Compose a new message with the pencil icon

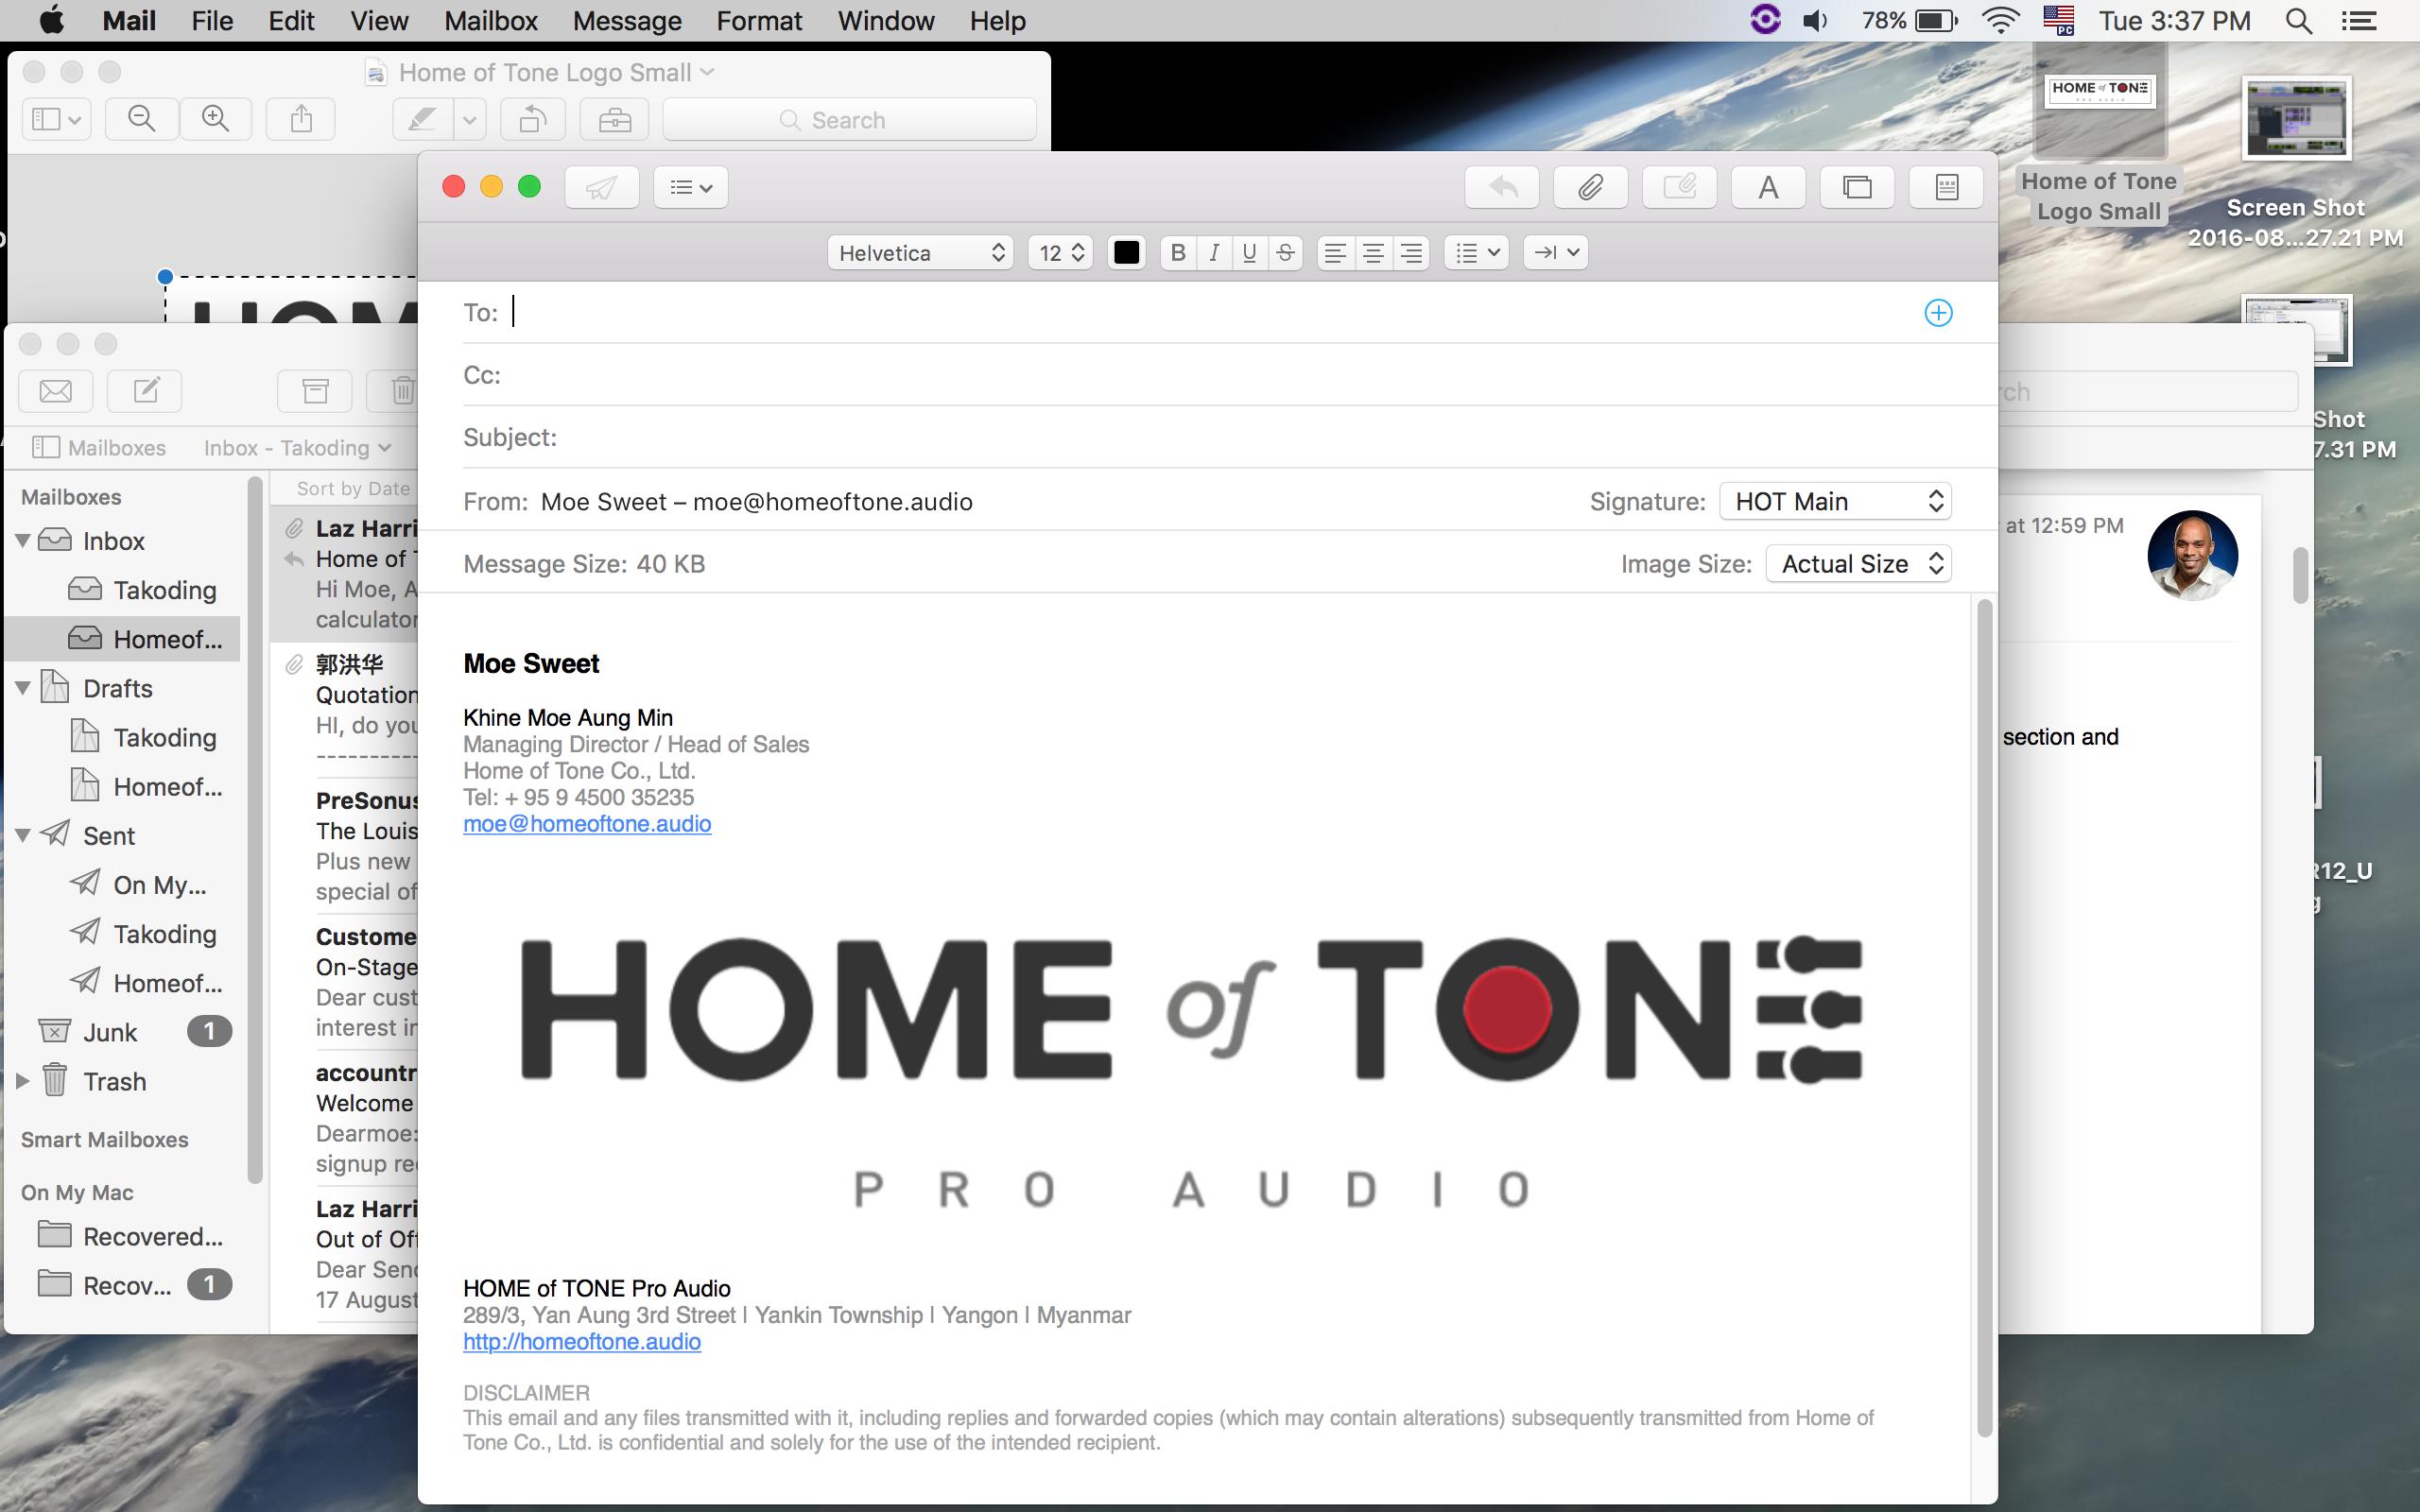pos(144,390)
